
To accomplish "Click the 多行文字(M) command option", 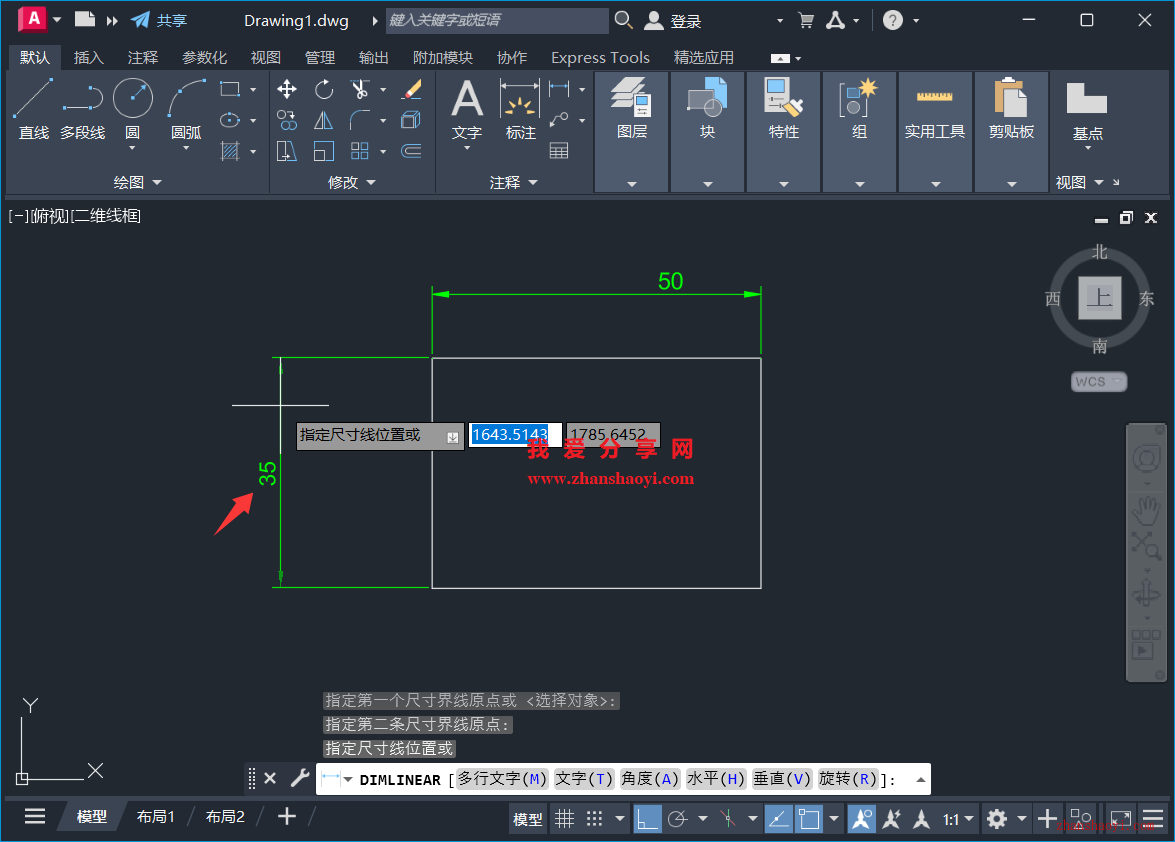I will (x=503, y=780).
